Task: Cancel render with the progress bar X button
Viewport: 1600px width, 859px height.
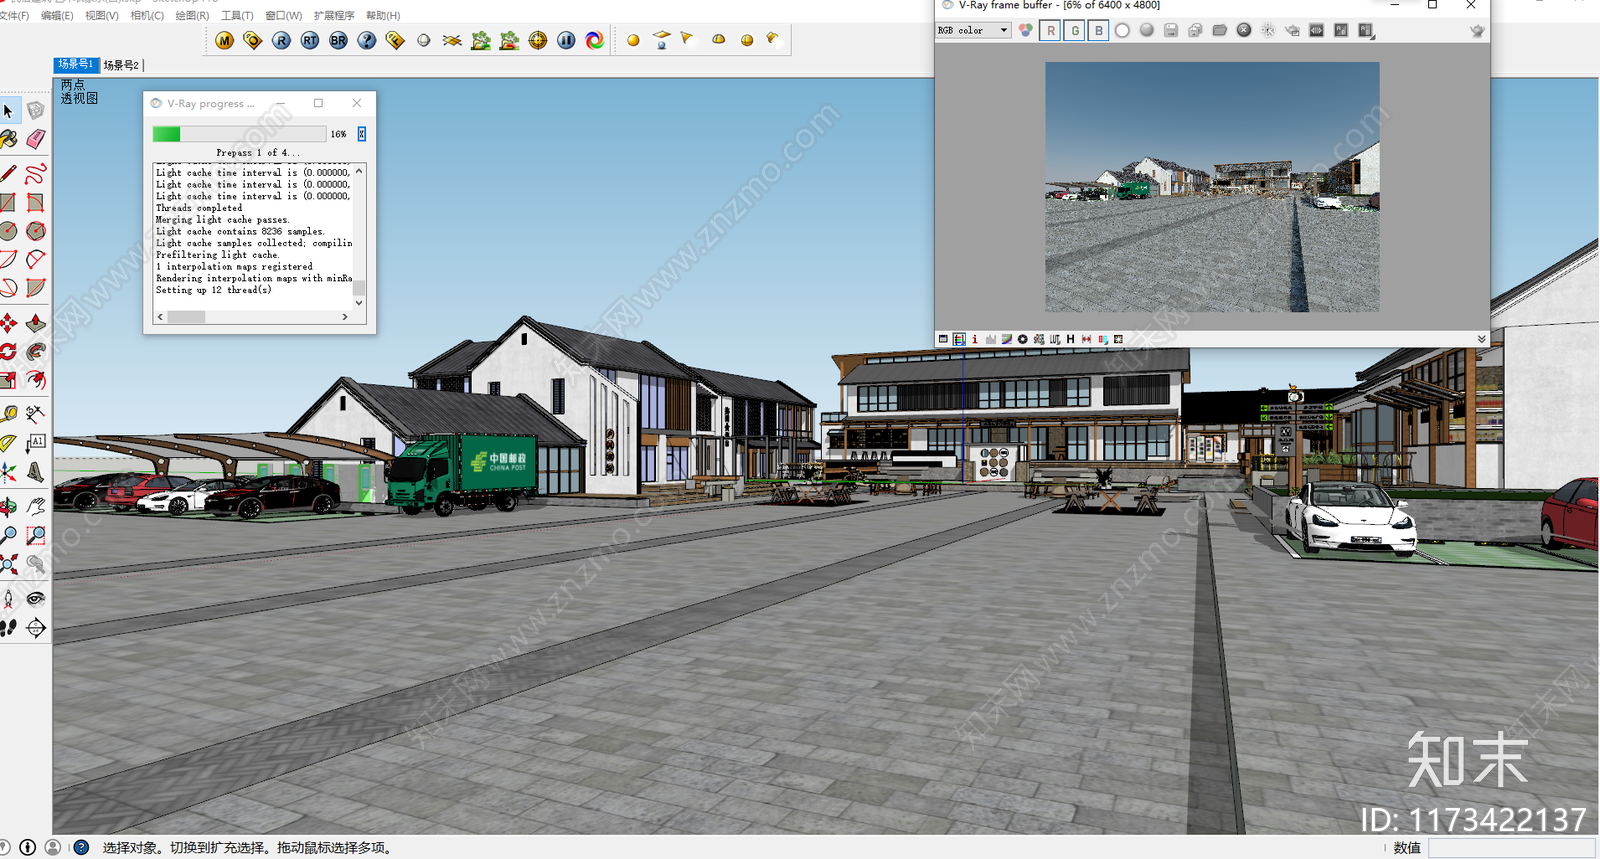Action: click(x=362, y=134)
